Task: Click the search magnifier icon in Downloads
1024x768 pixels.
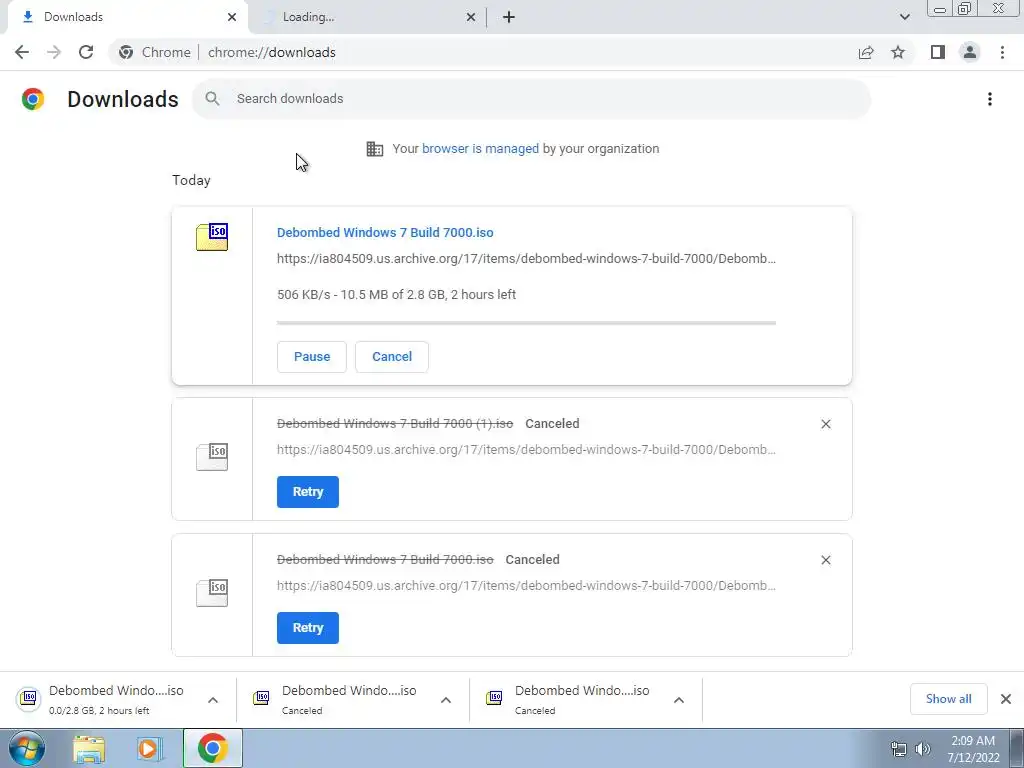Action: (x=212, y=99)
